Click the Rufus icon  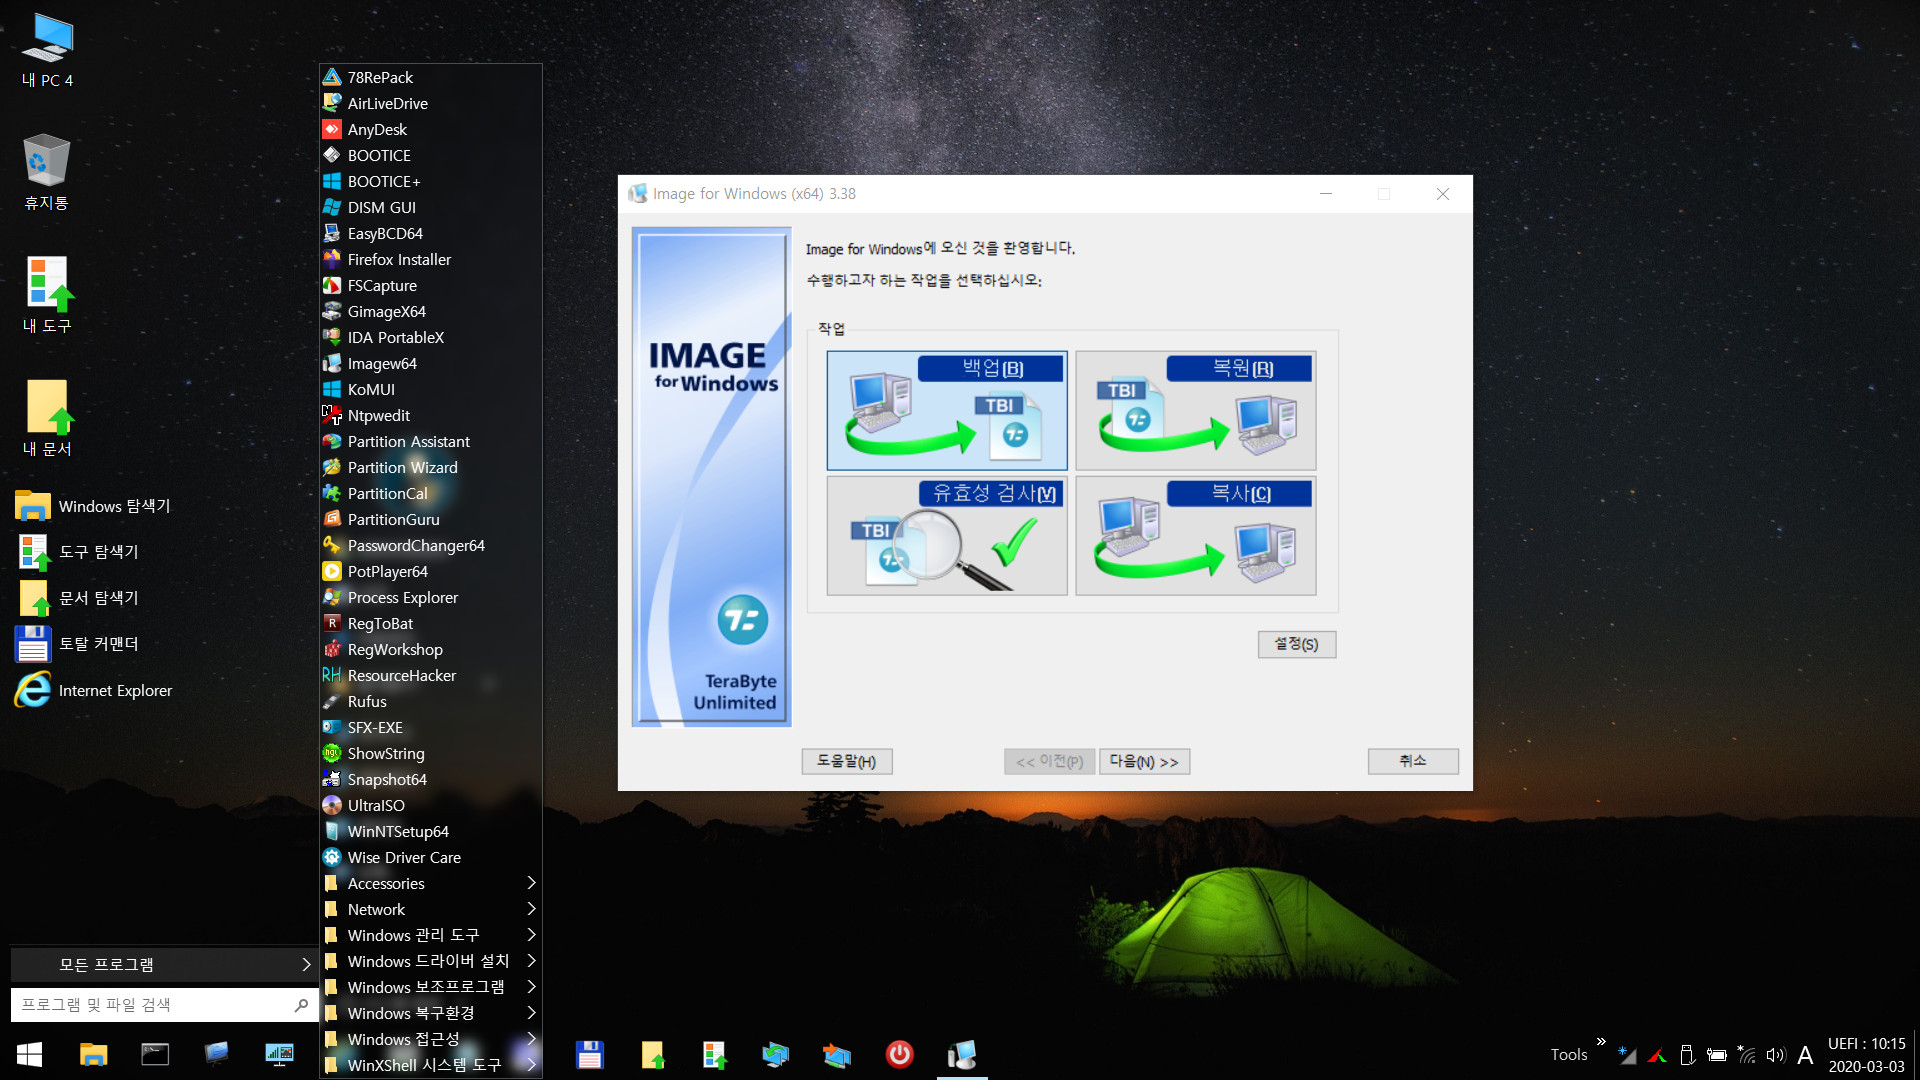332,701
